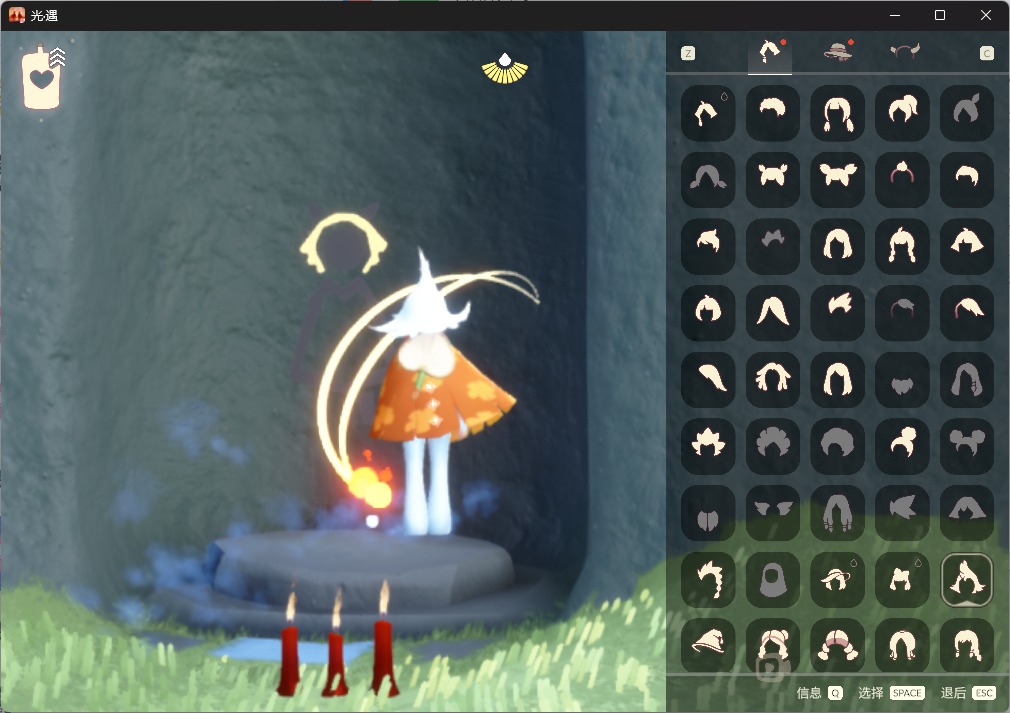Select the small grey spiky hairstyle

pyautogui.click(x=772, y=246)
